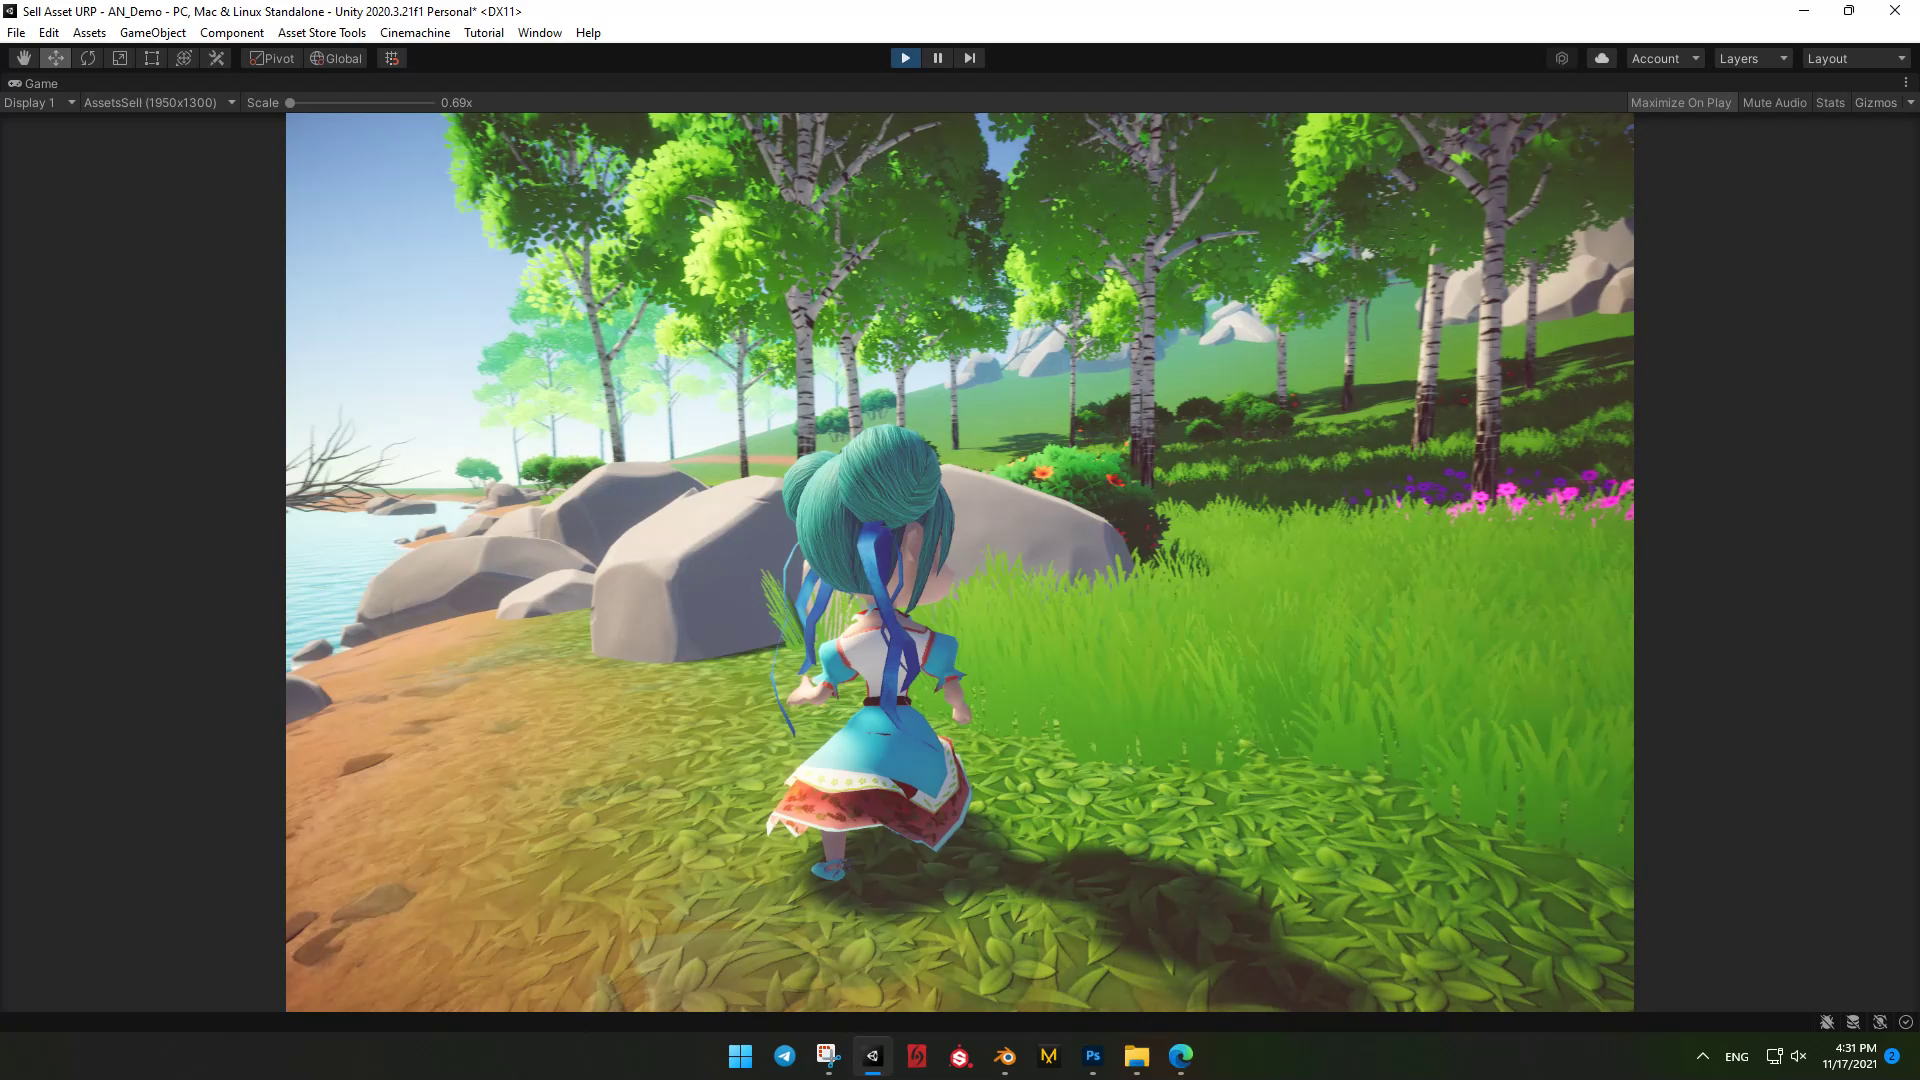This screenshot has height=1080, width=1920.
Task: Click the background tasks checkmark icon
Action: (1906, 1022)
